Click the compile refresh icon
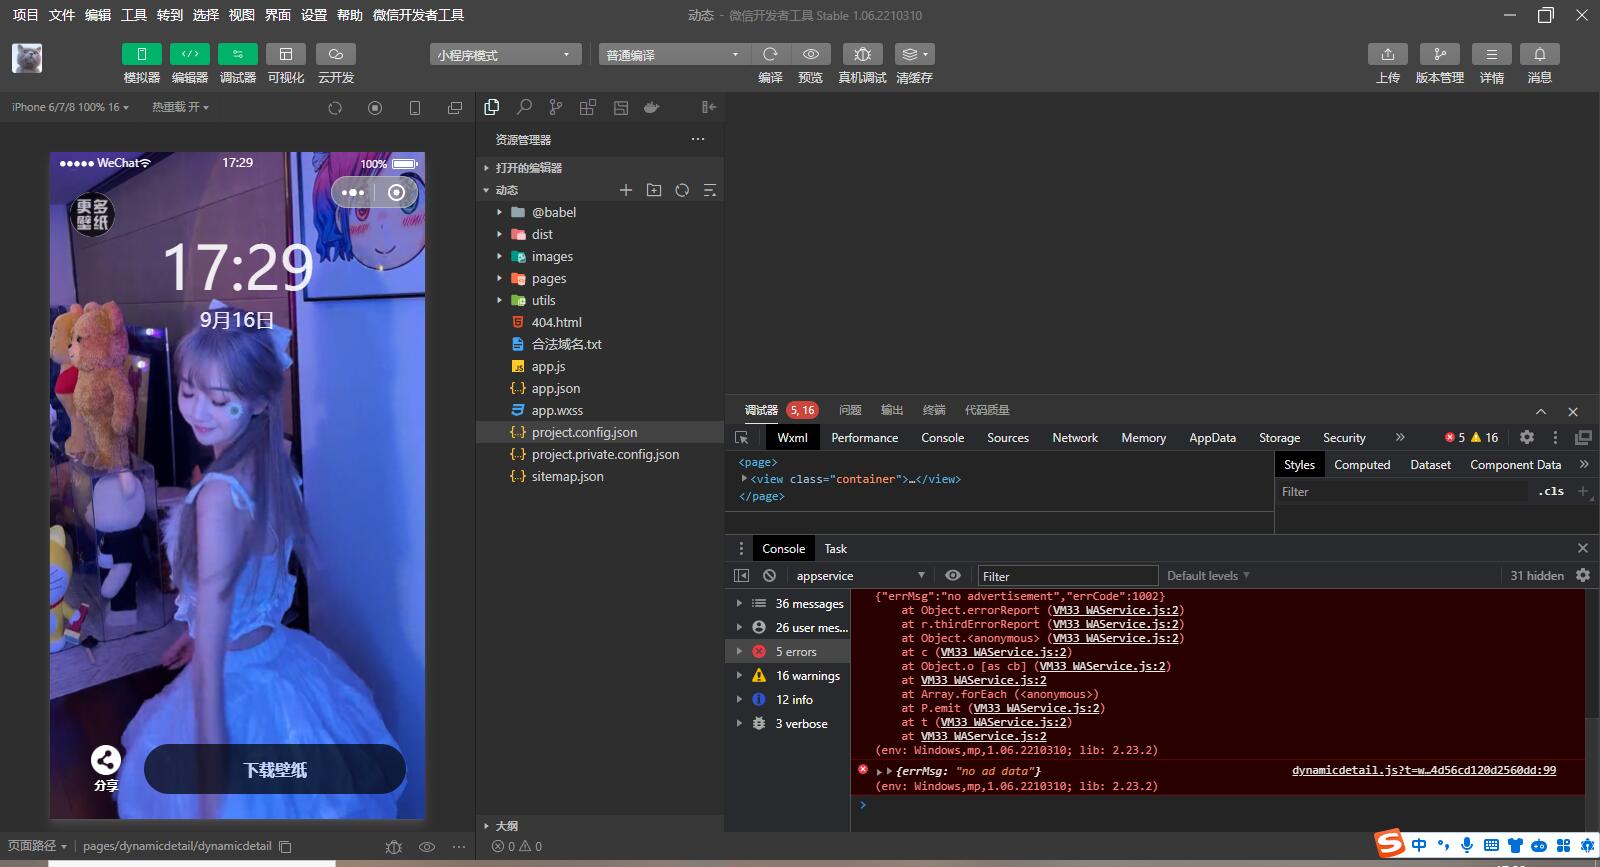 pos(770,54)
